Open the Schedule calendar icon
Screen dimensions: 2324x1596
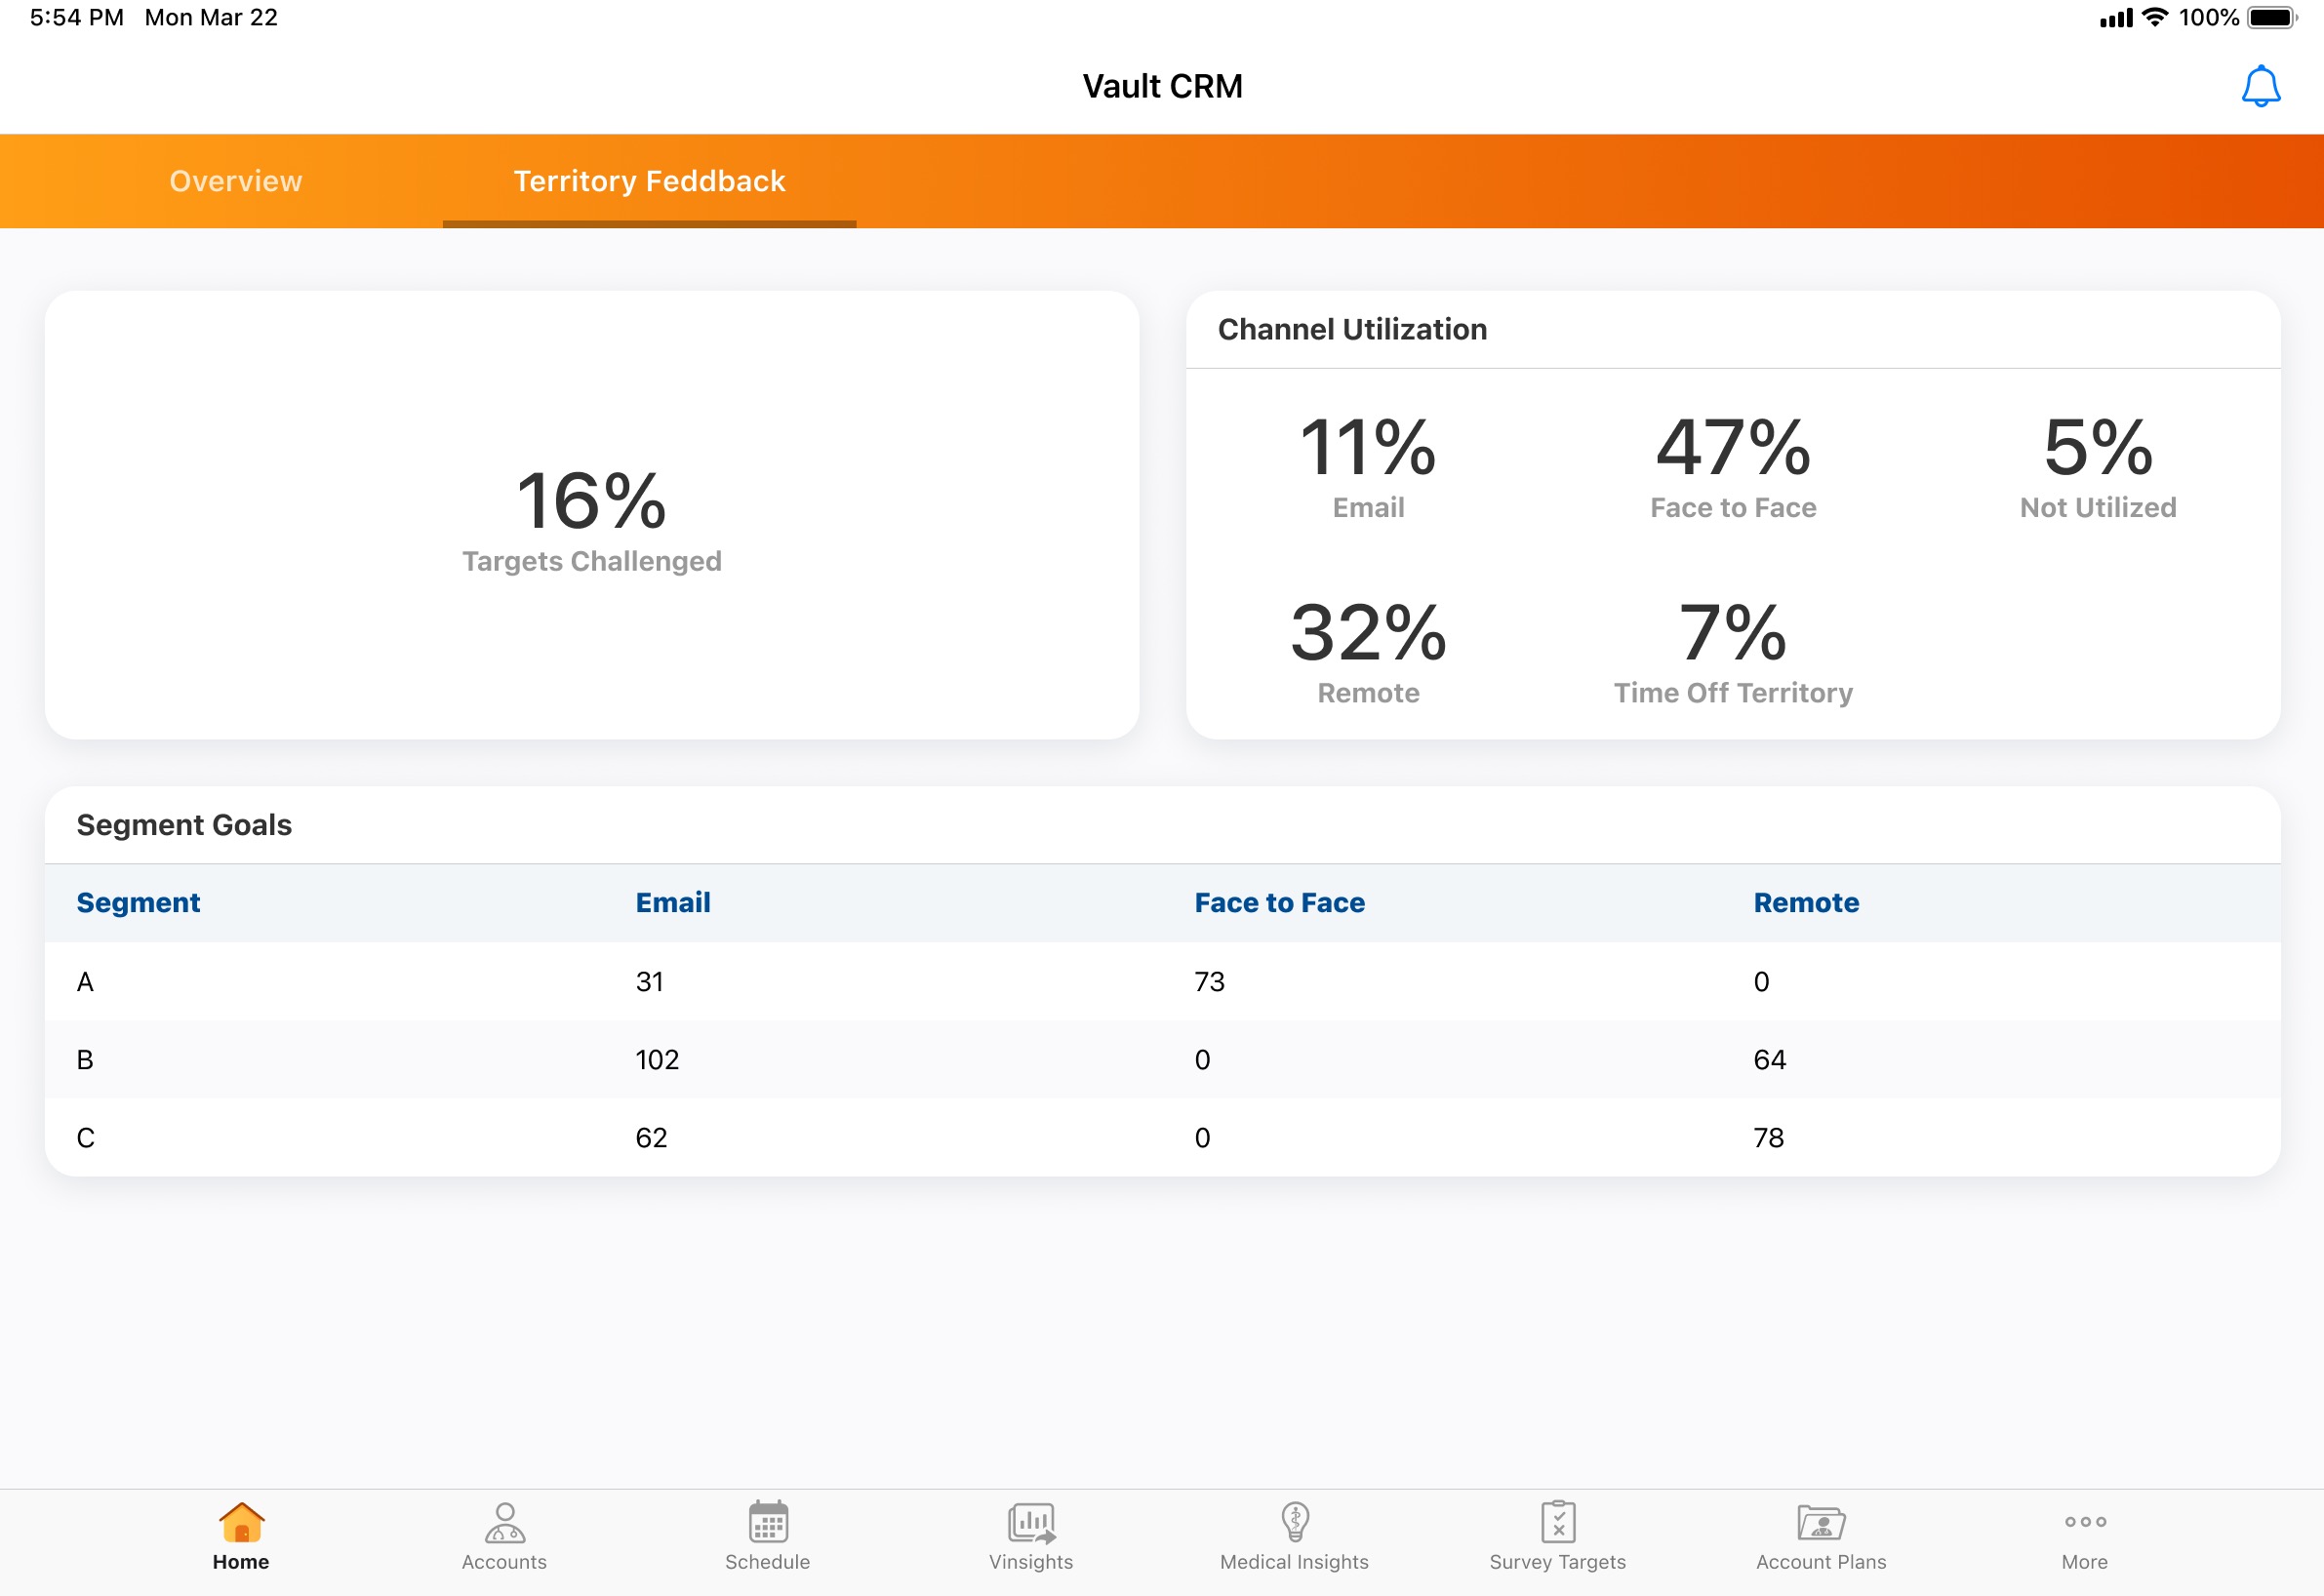click(767, 1523)
